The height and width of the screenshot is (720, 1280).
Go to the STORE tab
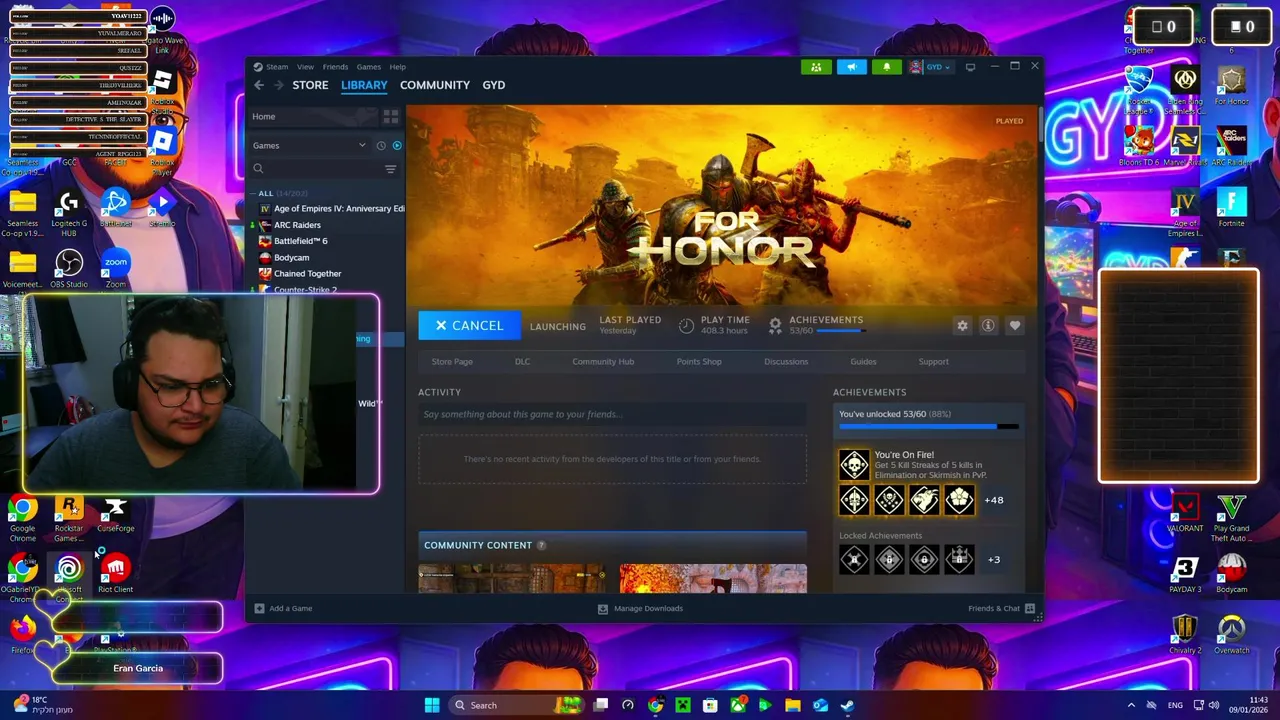310,85
